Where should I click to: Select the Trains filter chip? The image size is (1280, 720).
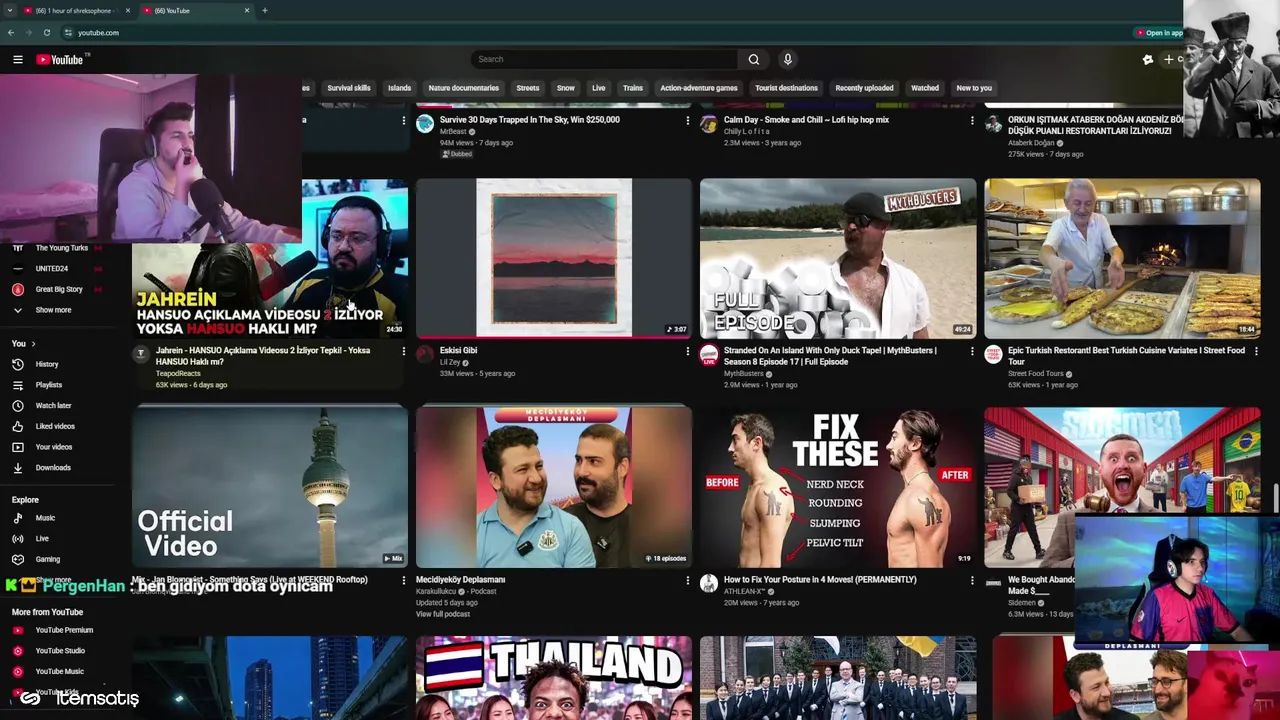[633, 88]
